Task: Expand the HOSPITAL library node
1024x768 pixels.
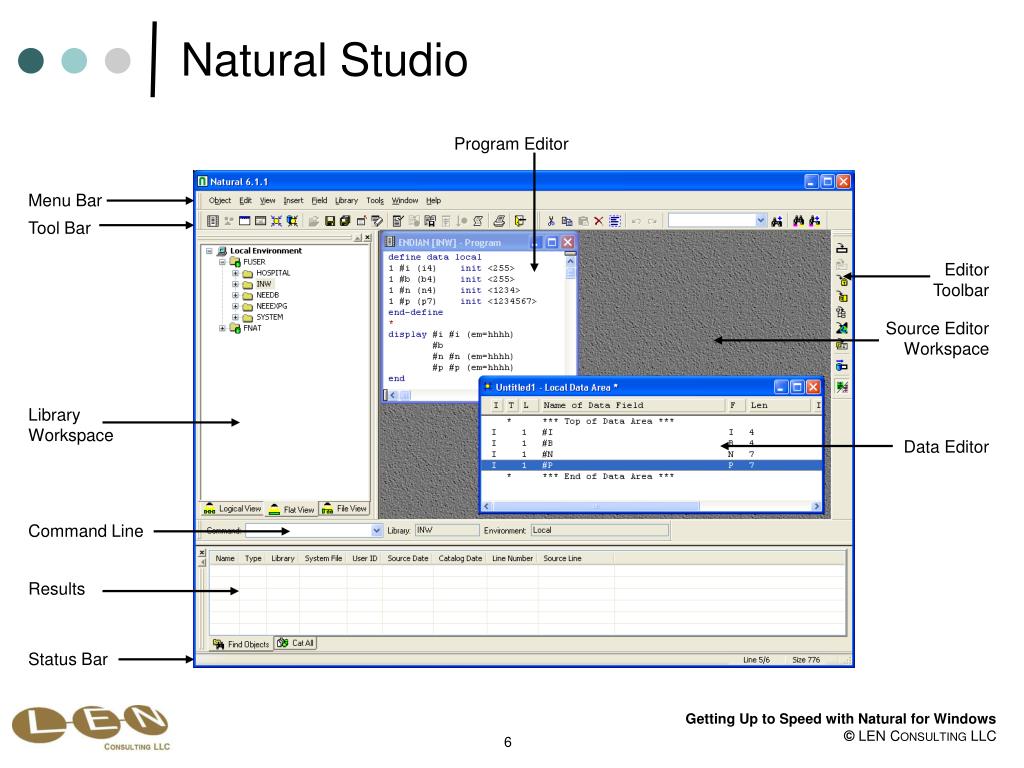Action: point(235,273)
